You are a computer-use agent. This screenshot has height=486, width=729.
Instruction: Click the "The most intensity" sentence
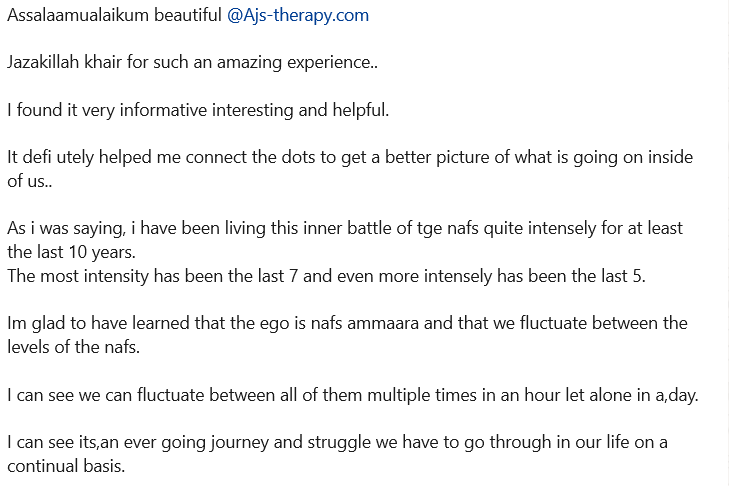click(326, 276)
